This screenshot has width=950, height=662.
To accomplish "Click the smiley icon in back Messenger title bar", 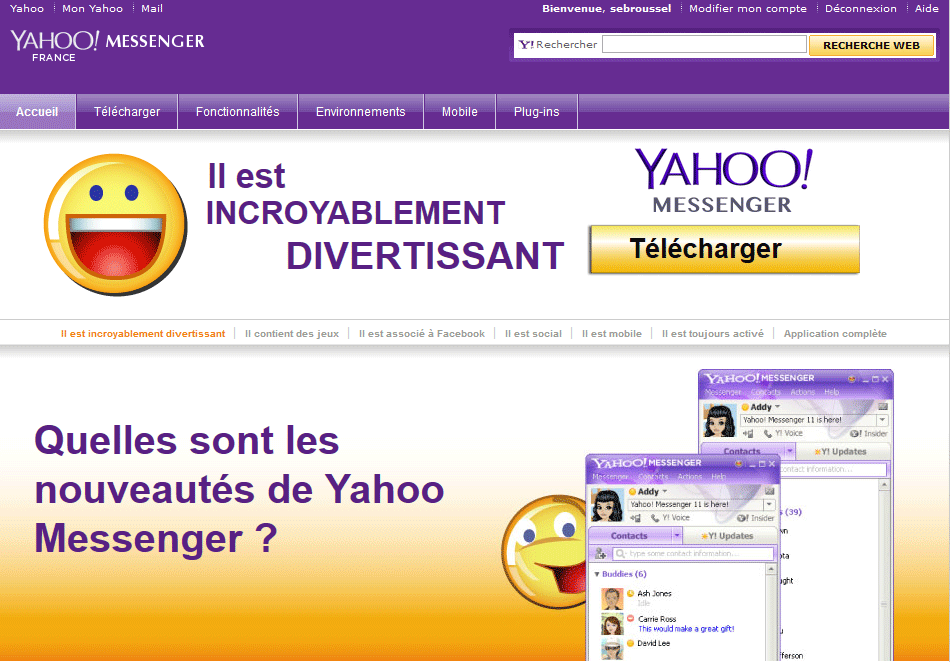I will [x=852, y=379].
